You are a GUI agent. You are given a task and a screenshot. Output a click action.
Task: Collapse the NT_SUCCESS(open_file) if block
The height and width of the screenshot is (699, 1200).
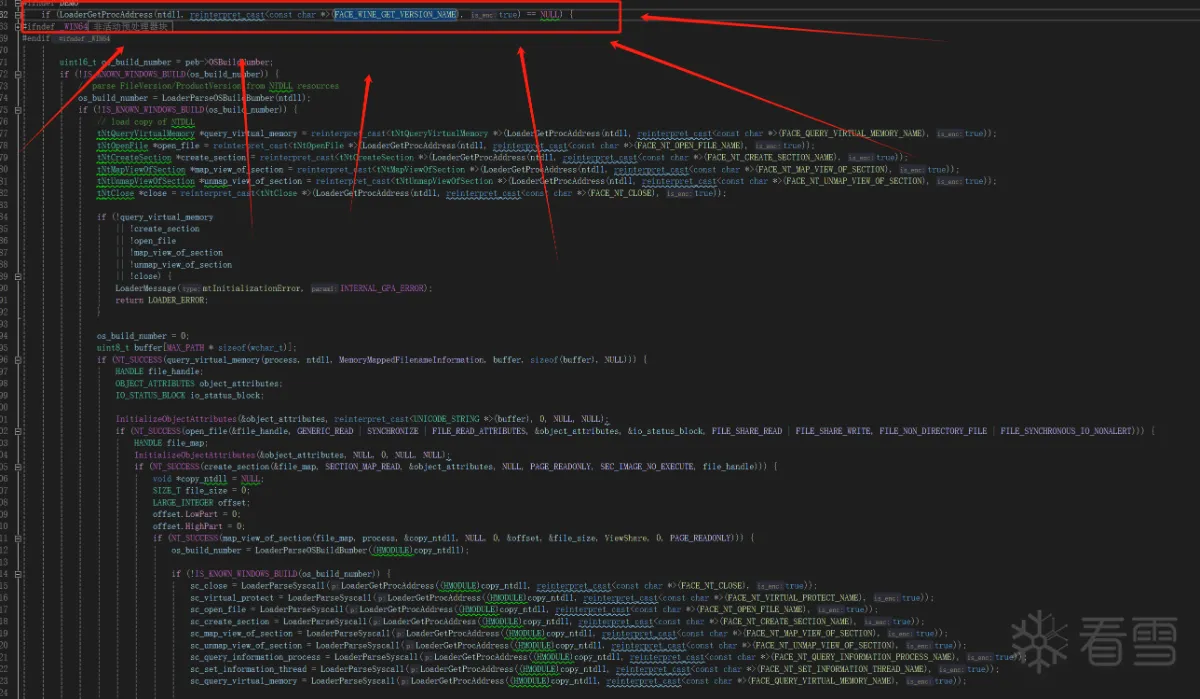pyautogui.click(x=18, y=432)
